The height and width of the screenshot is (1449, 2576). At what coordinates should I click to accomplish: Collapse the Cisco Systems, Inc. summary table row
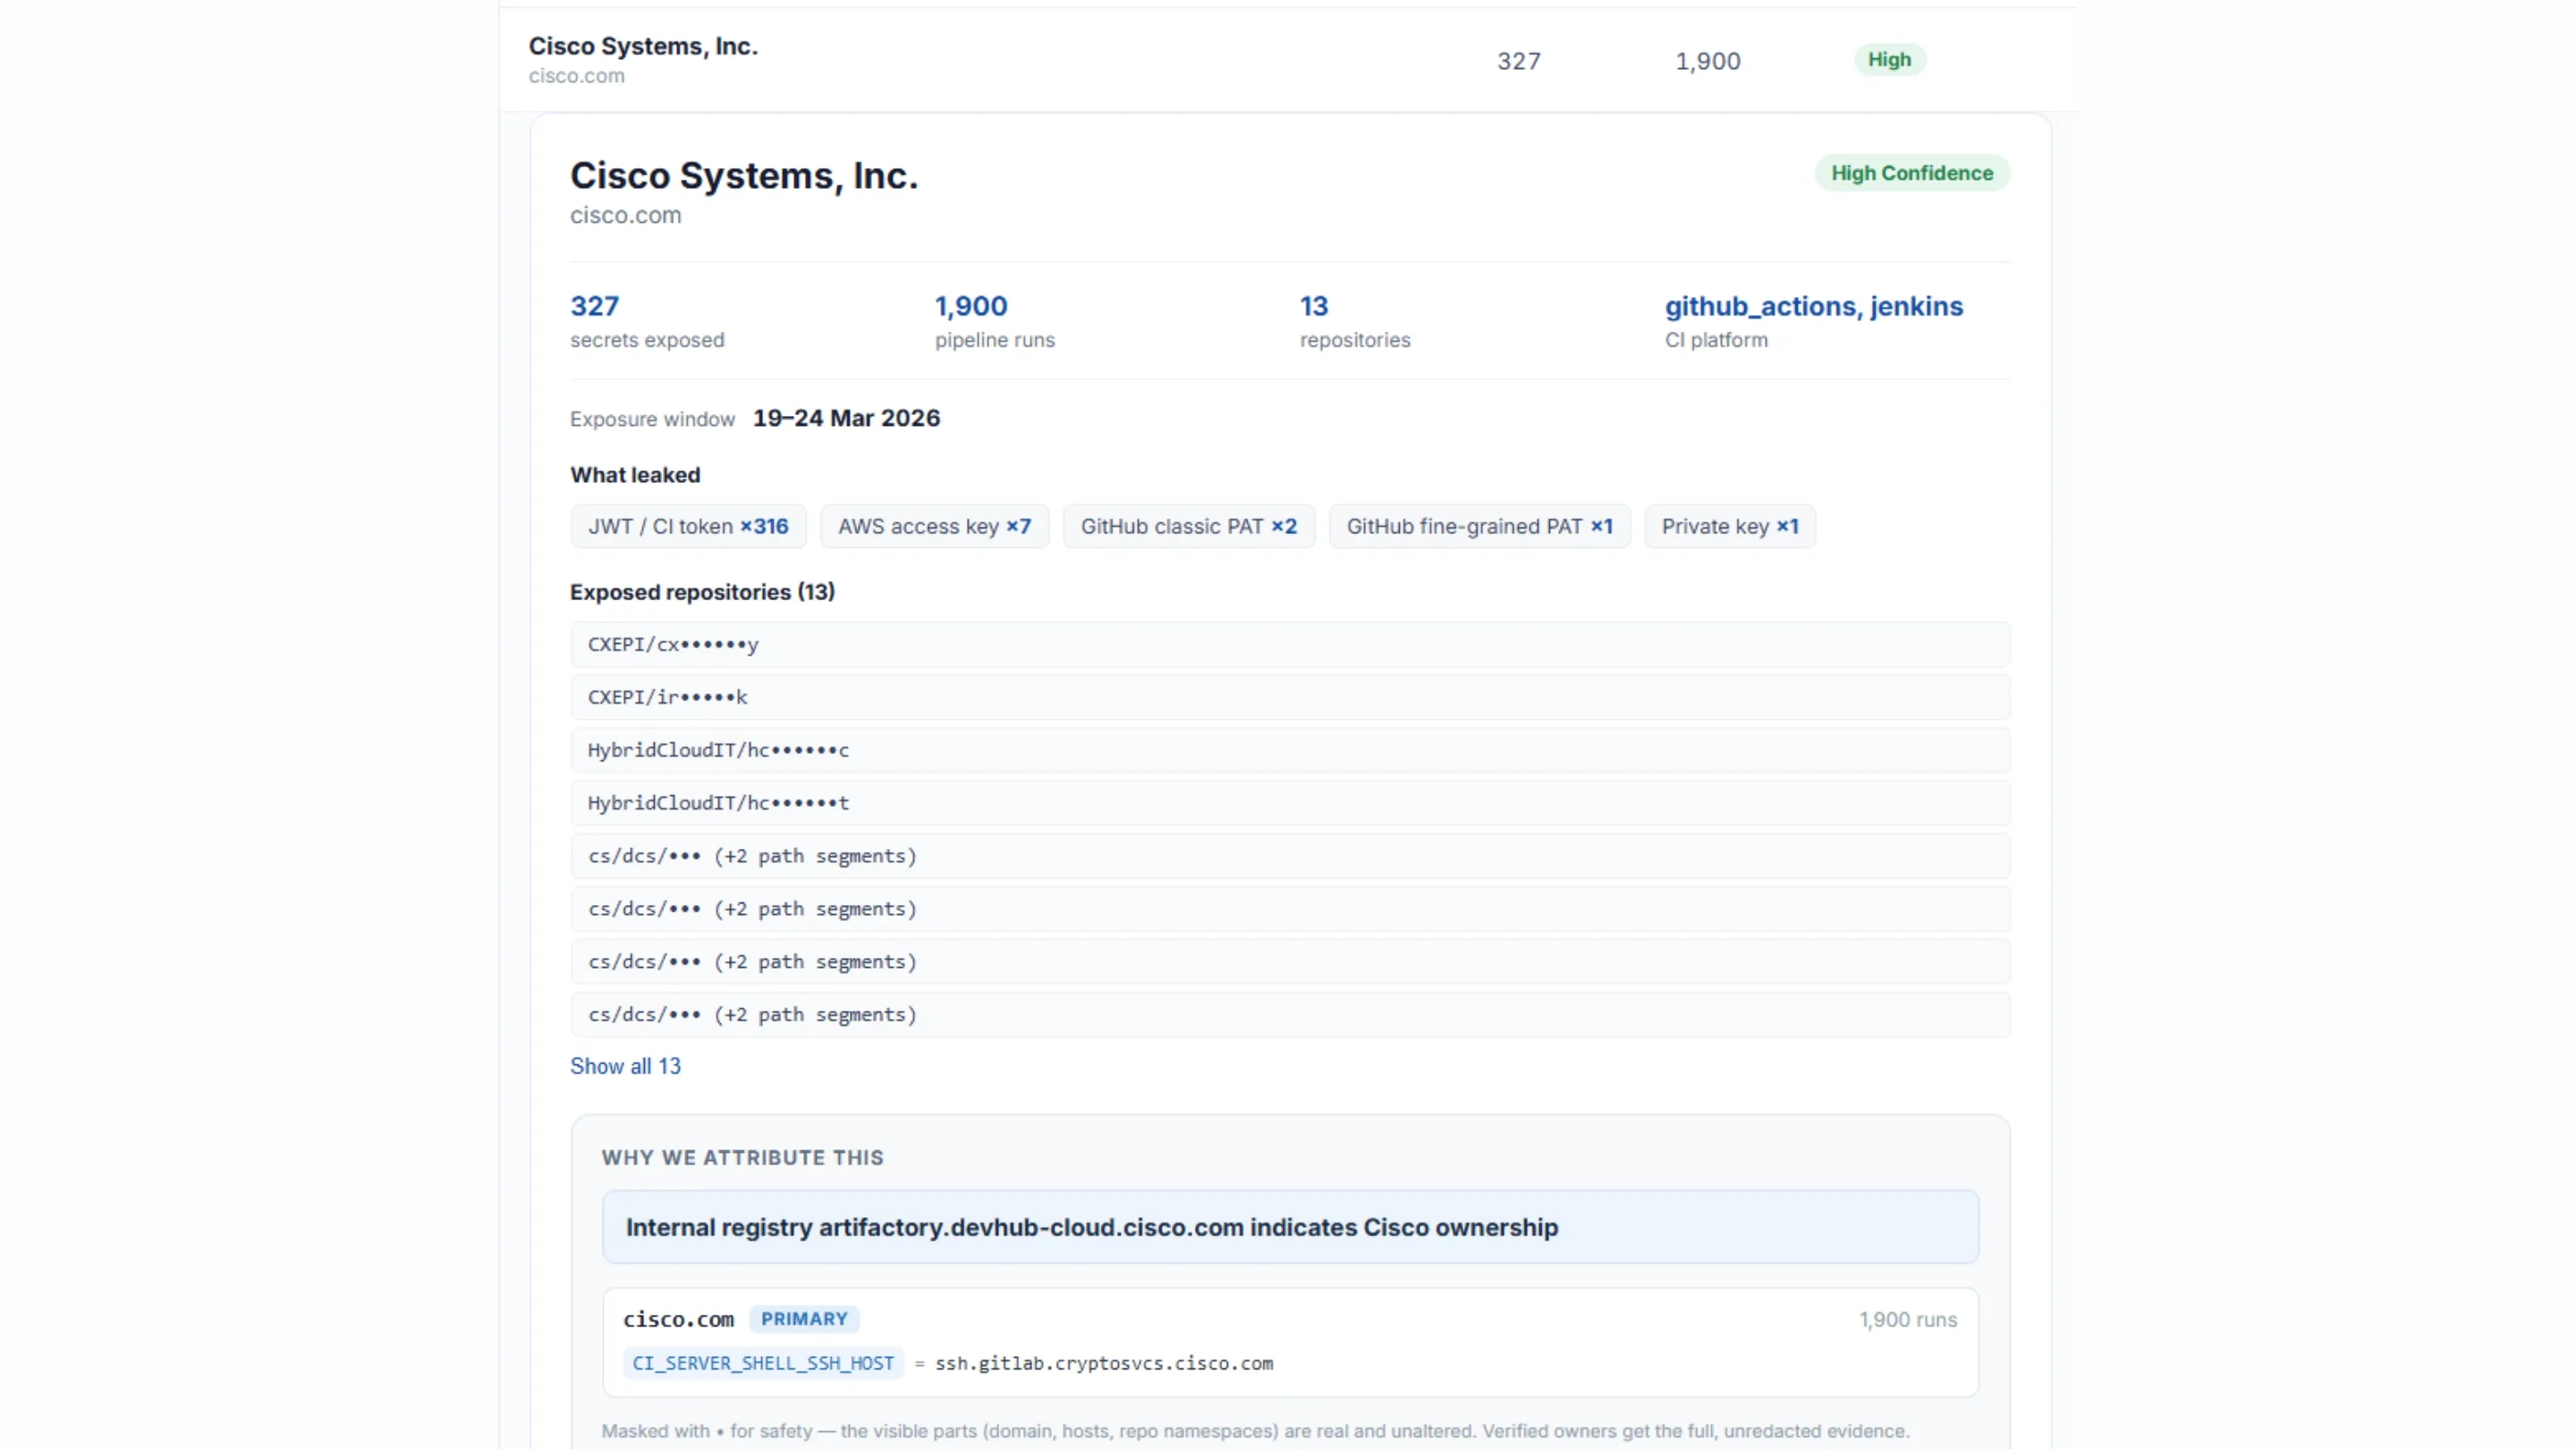[x=1288, y=60]
